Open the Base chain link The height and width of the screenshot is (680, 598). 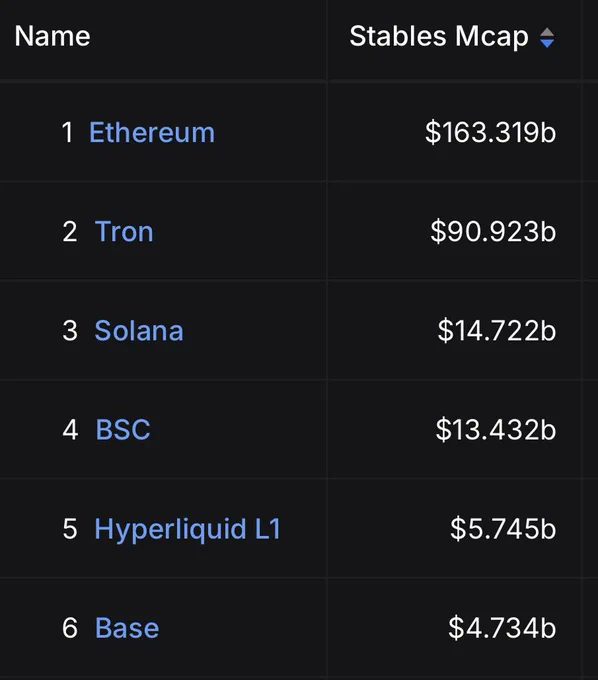[127, 628]
